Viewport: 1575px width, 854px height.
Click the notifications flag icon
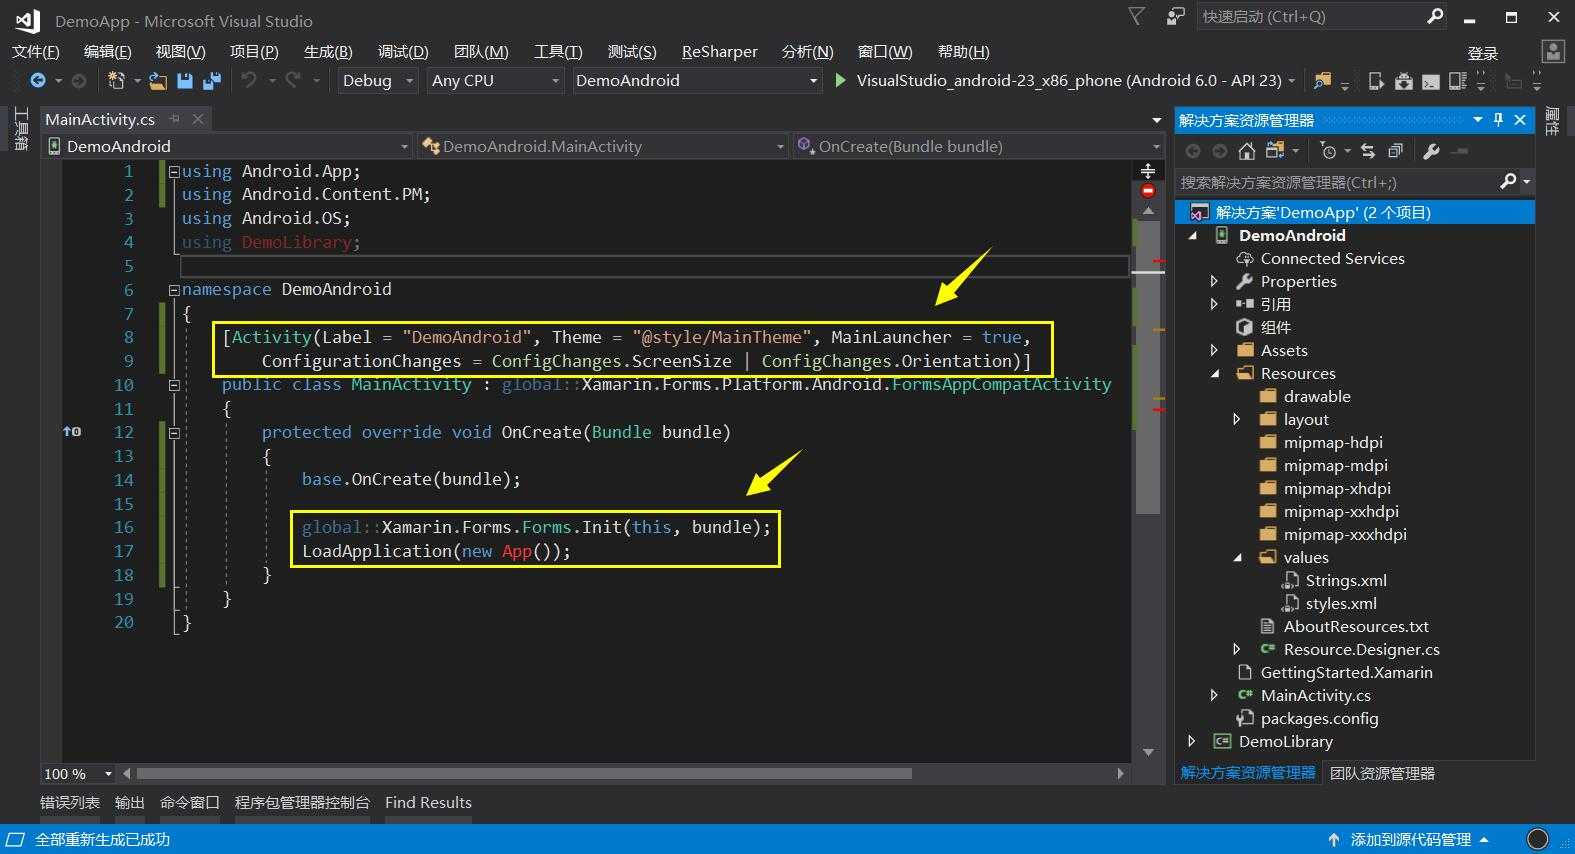coord(1136,16)
